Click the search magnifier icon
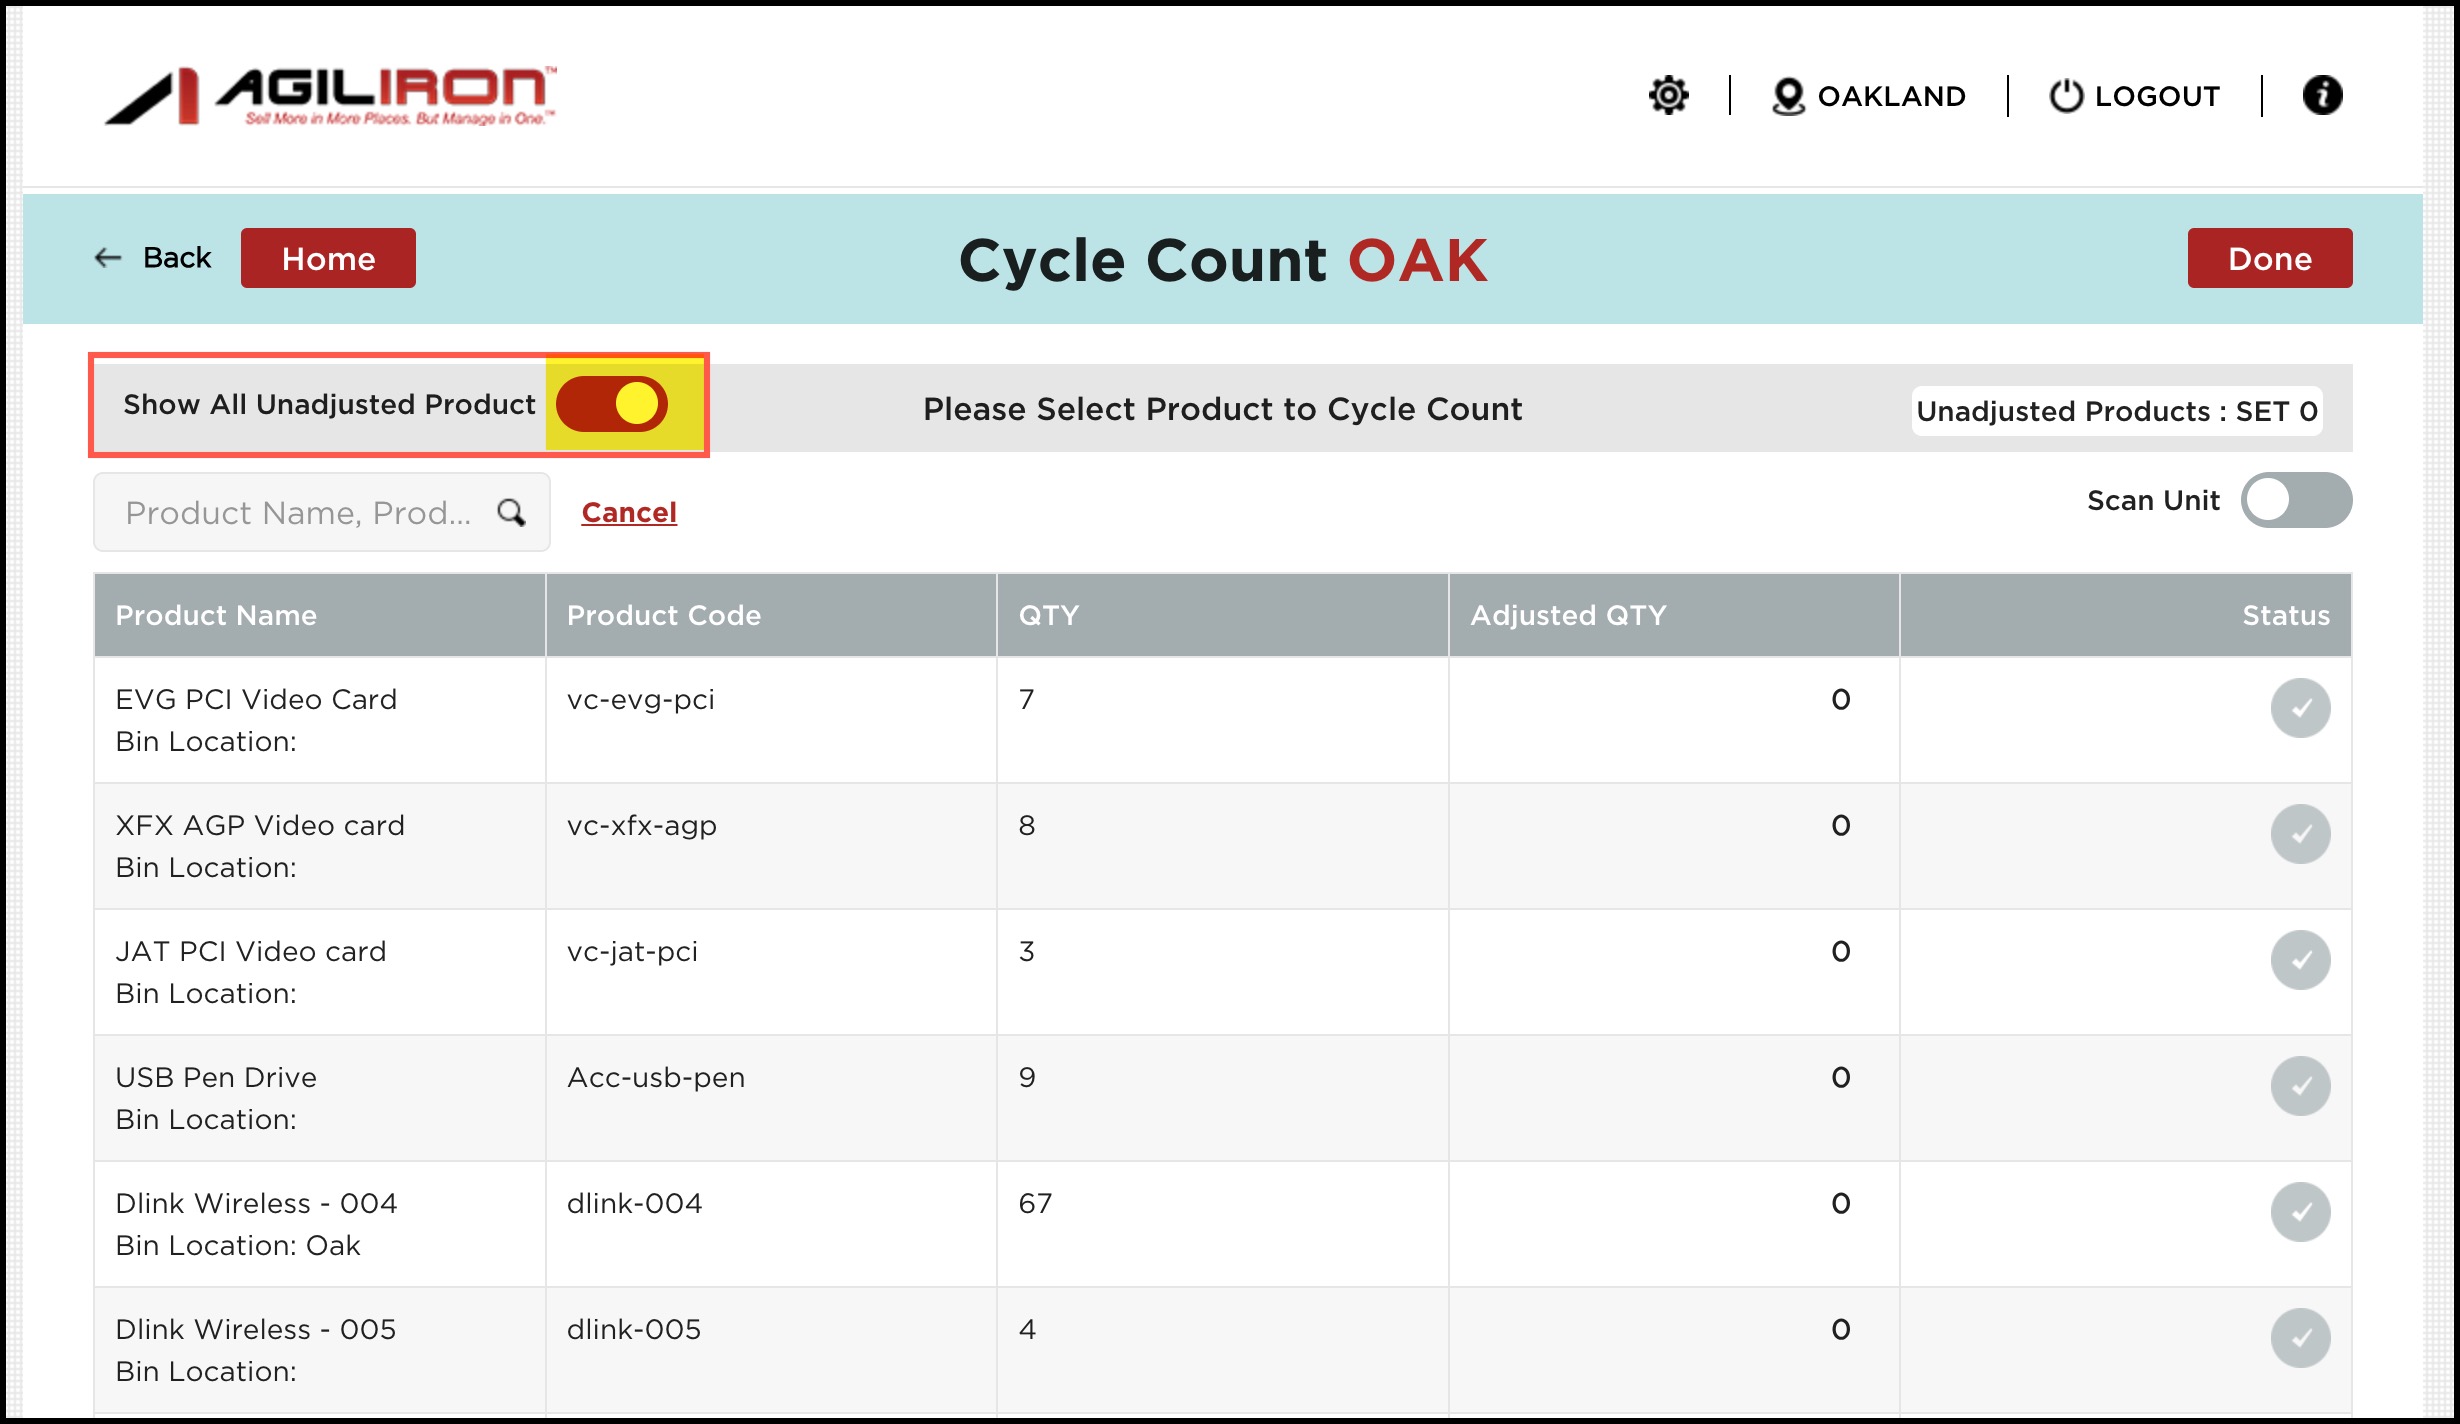The height and width of the screenshot is (1424, 2460). [x=512, y=513]
